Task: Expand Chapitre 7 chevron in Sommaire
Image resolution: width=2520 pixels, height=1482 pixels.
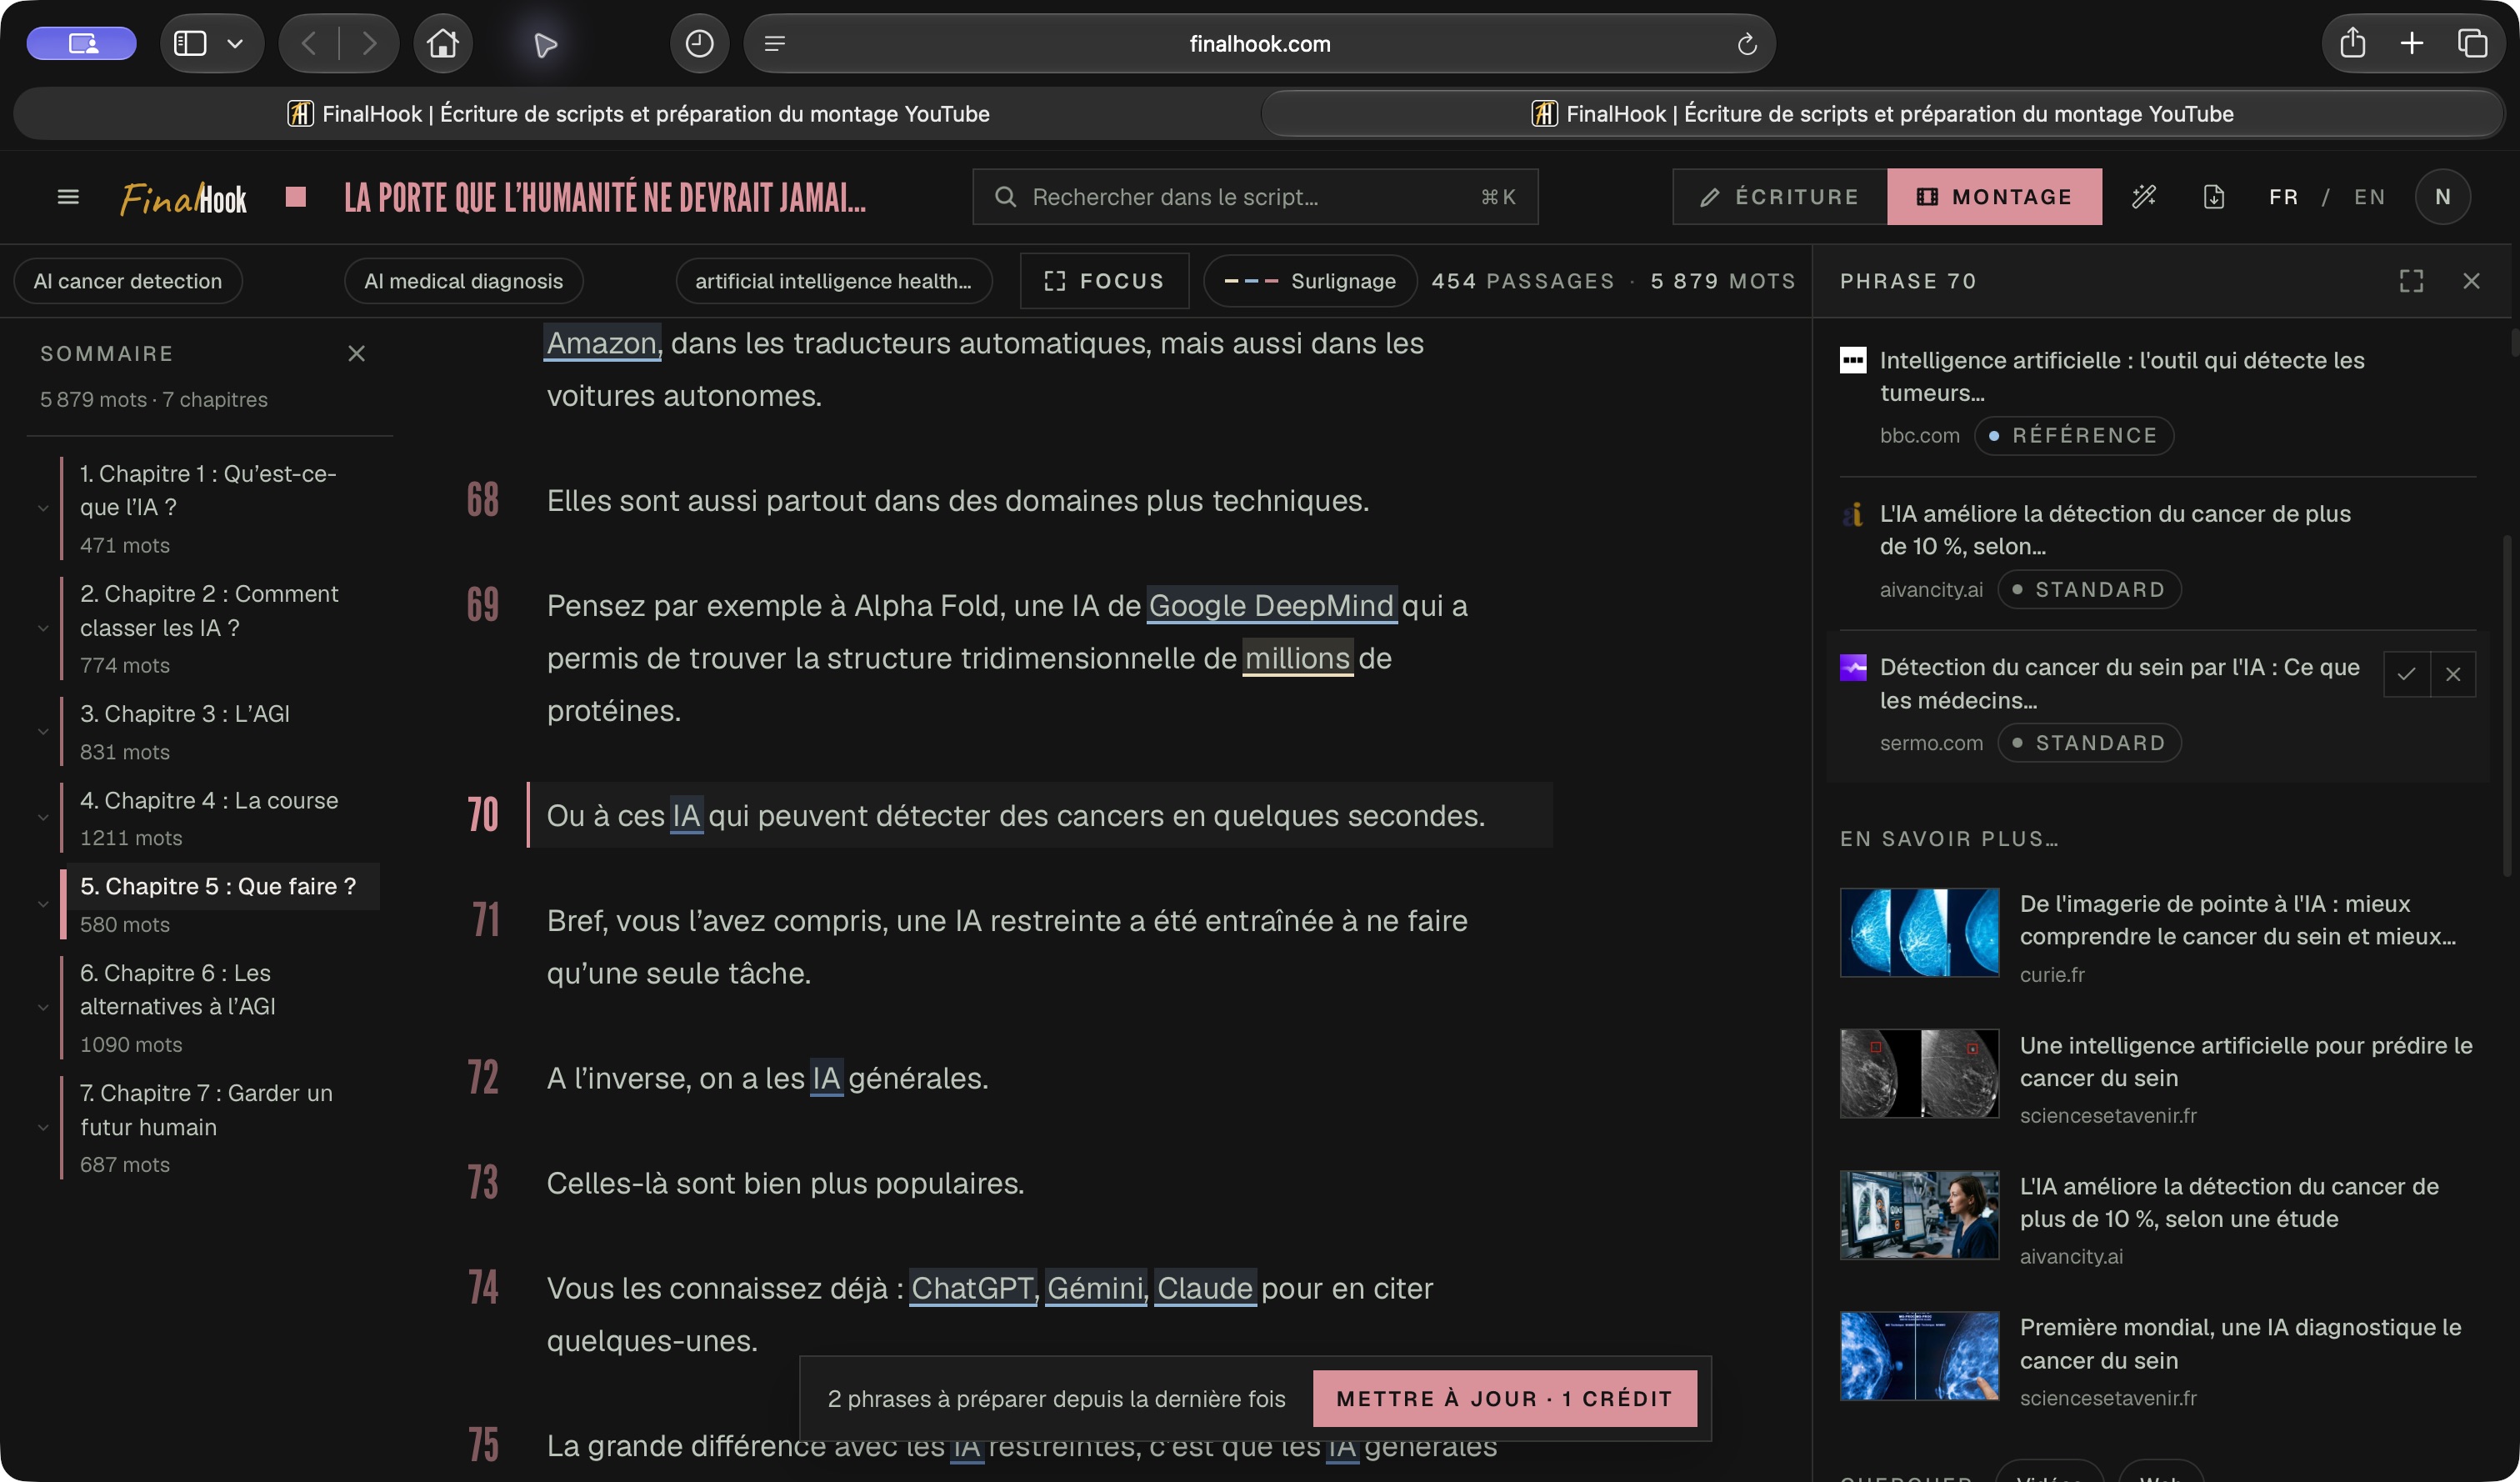Action: pos(43,1127)
